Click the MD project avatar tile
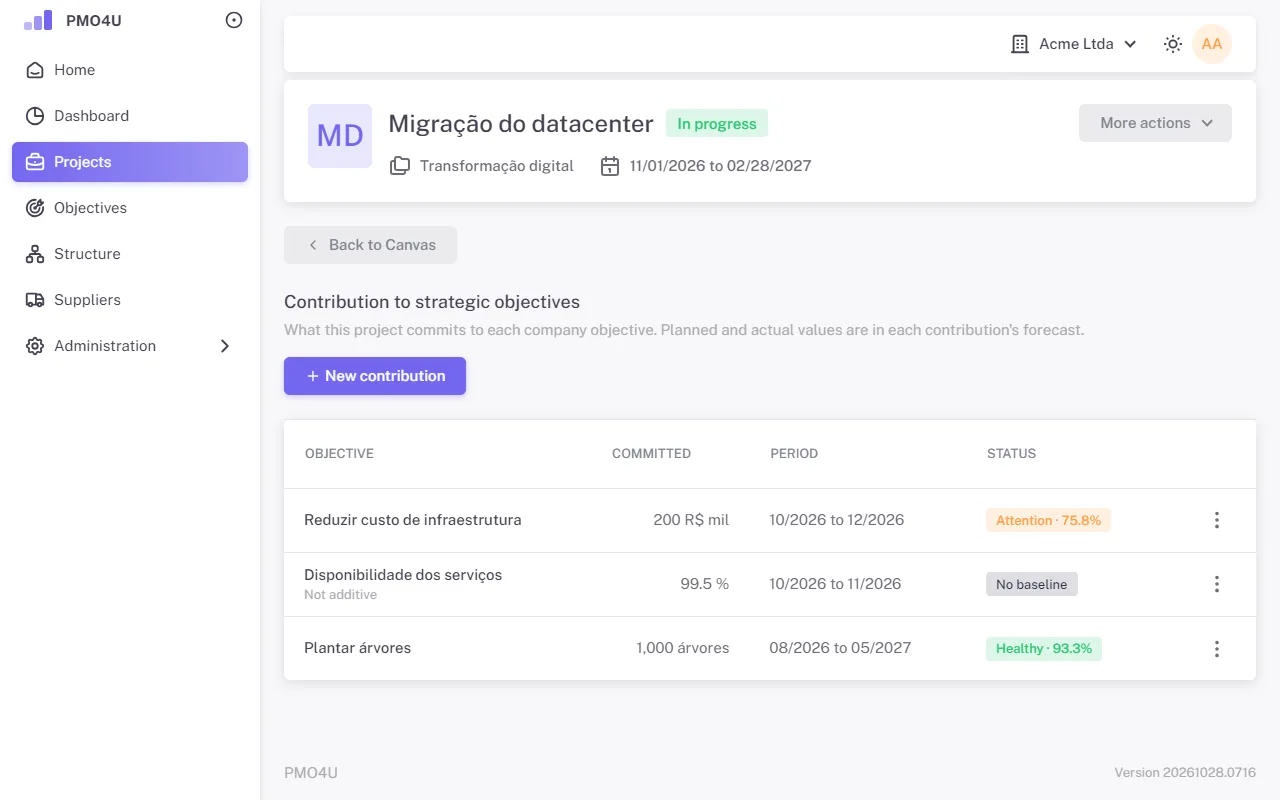1280x800 pixels. point(340,136)
